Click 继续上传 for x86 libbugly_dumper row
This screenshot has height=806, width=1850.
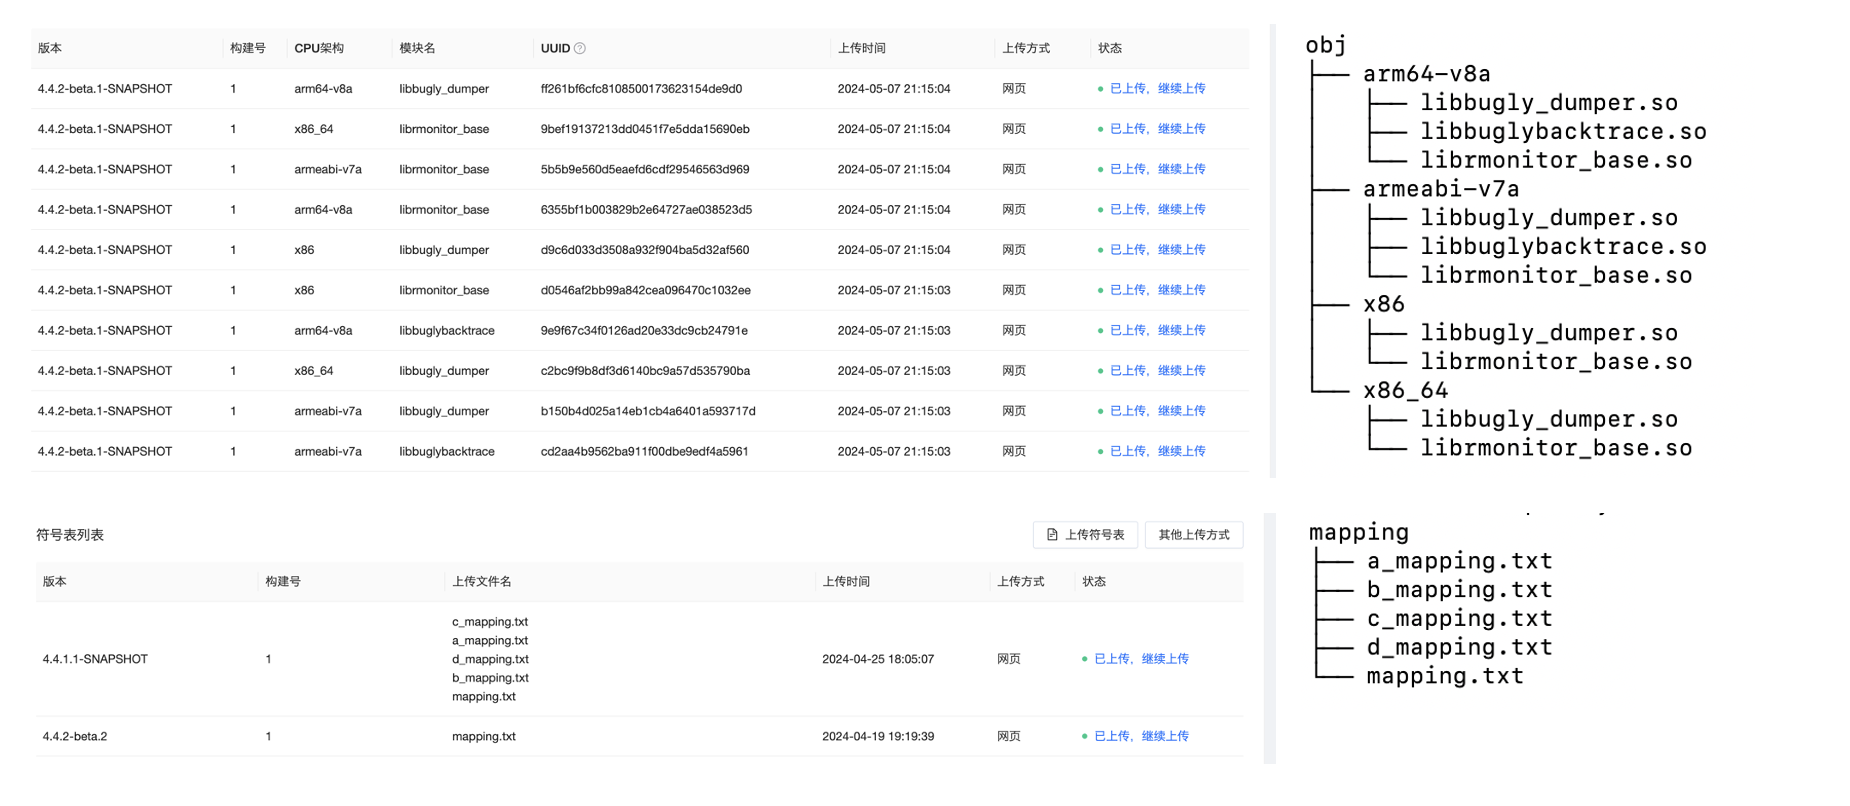click(1181, 250)
